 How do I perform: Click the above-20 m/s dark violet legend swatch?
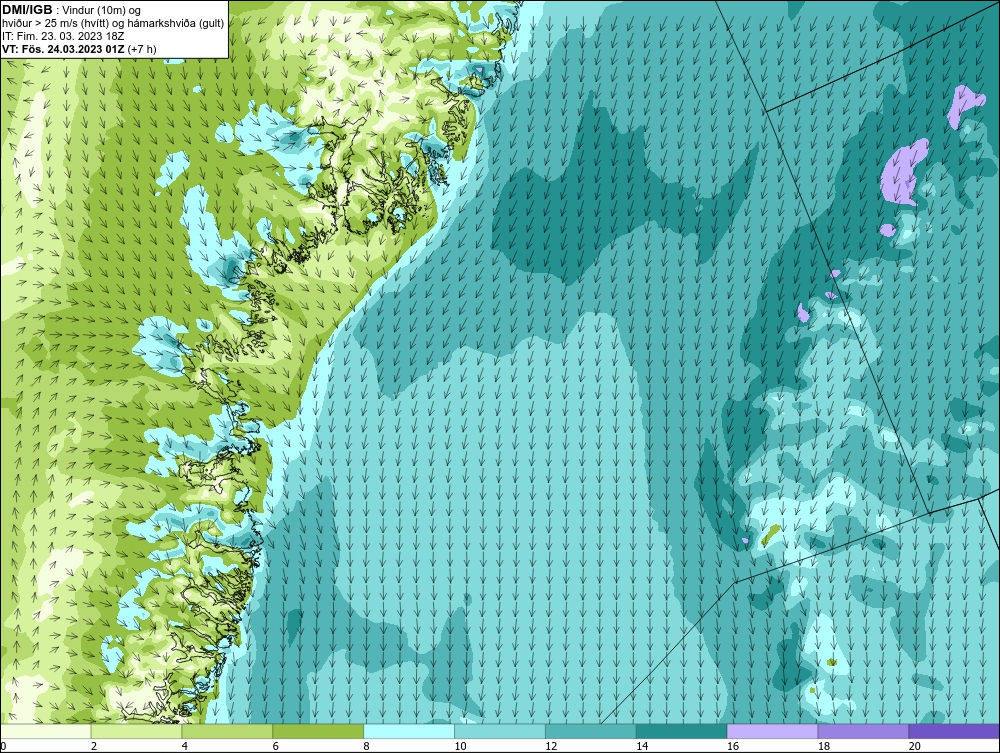coord(954,731)
